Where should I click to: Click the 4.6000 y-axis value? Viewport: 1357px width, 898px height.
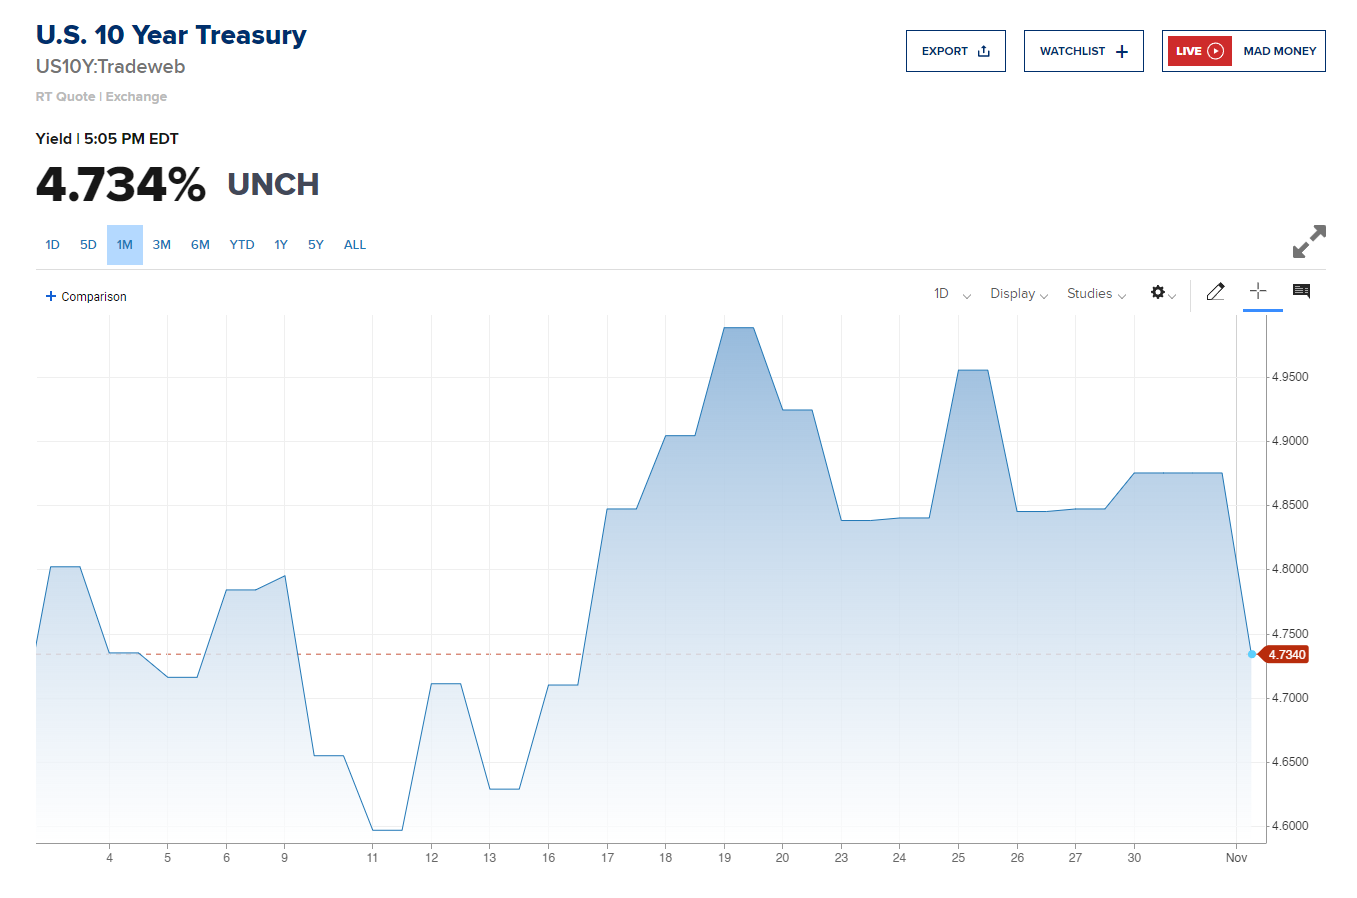(1290, 826)
